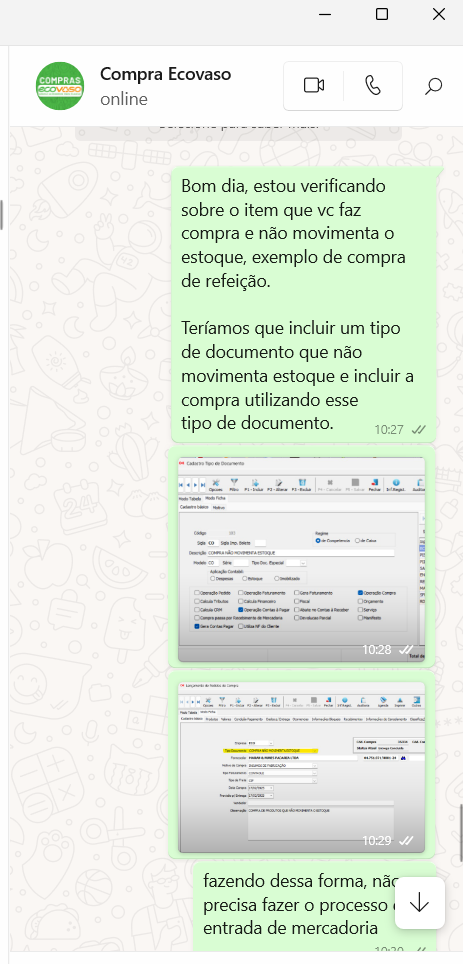Expand the highlighted Tipo Documento dropdown in second image
The height and width of the screenshot is (964, 463).
(x=315, y=751)
